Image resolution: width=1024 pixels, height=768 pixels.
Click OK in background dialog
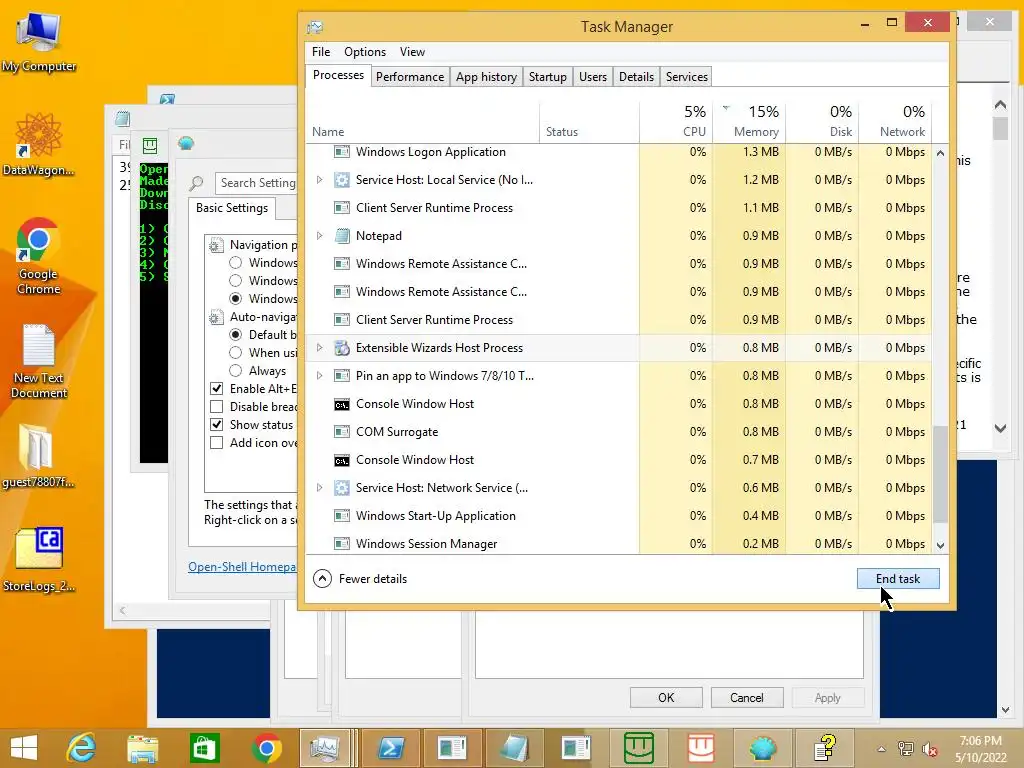tap(666, 697)
